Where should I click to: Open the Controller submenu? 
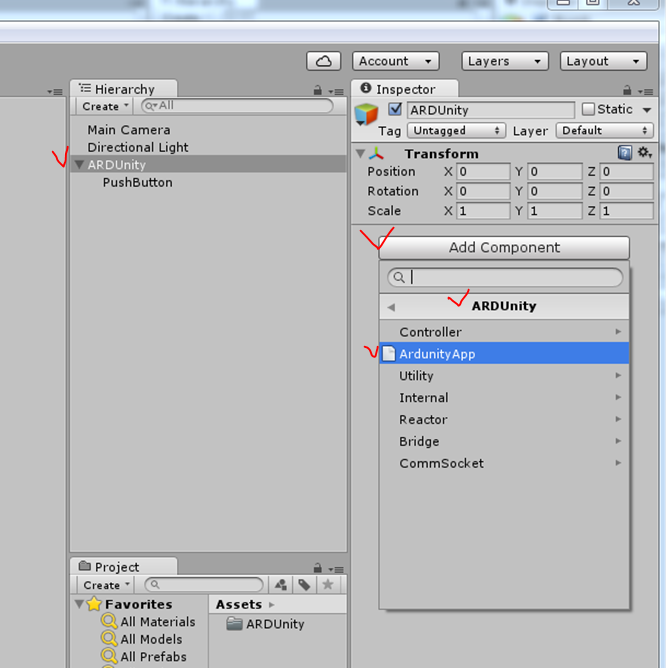[x=504, y=332]
